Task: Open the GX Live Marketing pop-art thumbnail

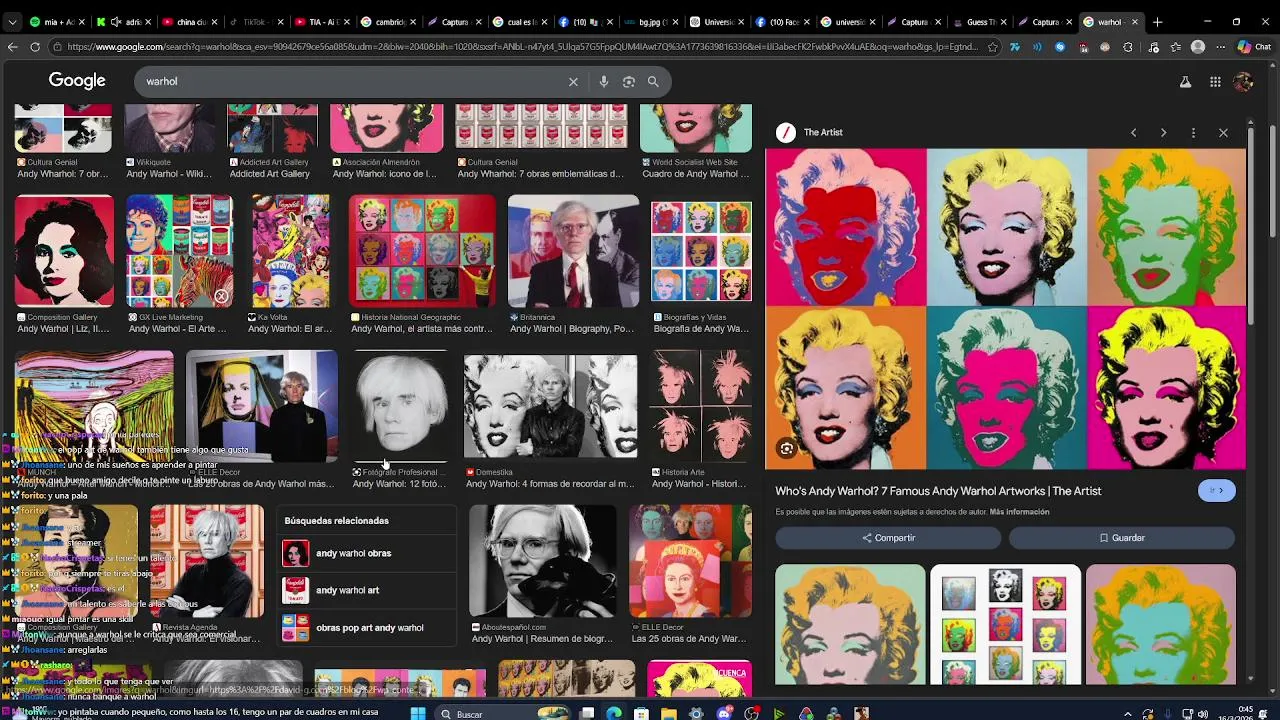Action: pyautogui.click(x=179, y=251)
